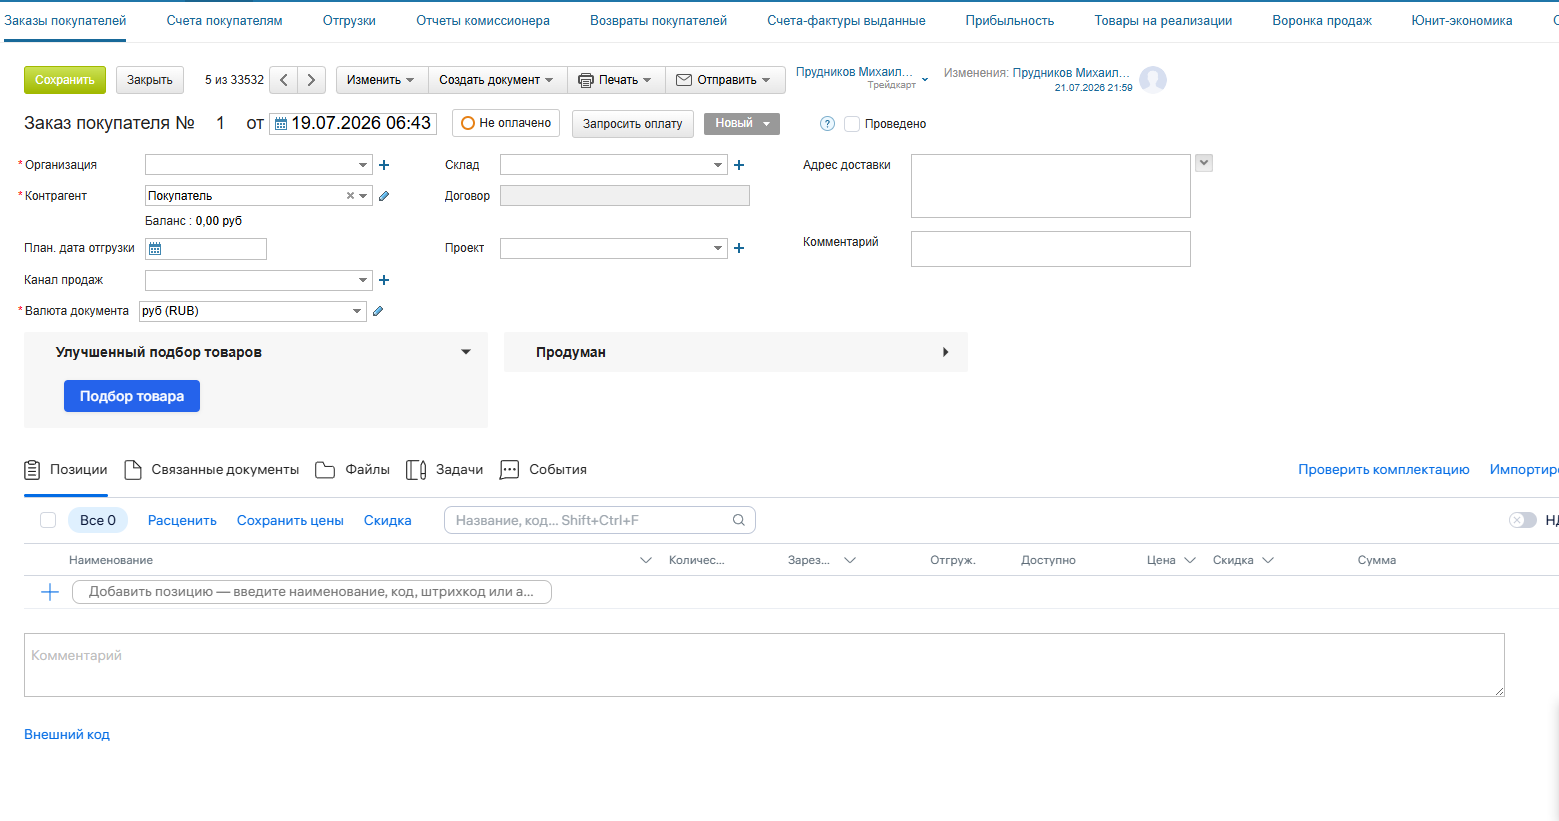Add new organization with plus icon
The image size is (1559, 821).
(384, 165)
